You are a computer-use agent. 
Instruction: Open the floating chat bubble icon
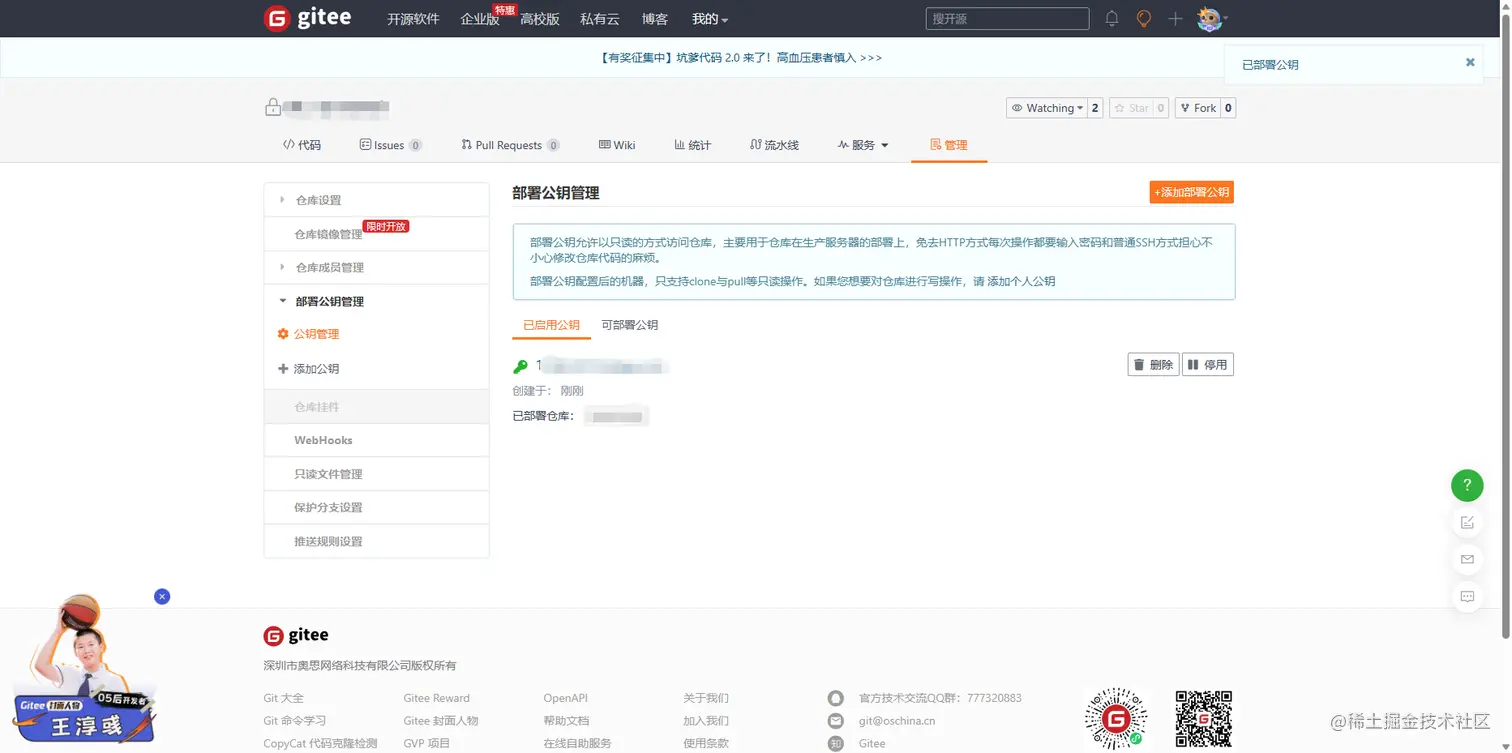[x=1467, y=596]
